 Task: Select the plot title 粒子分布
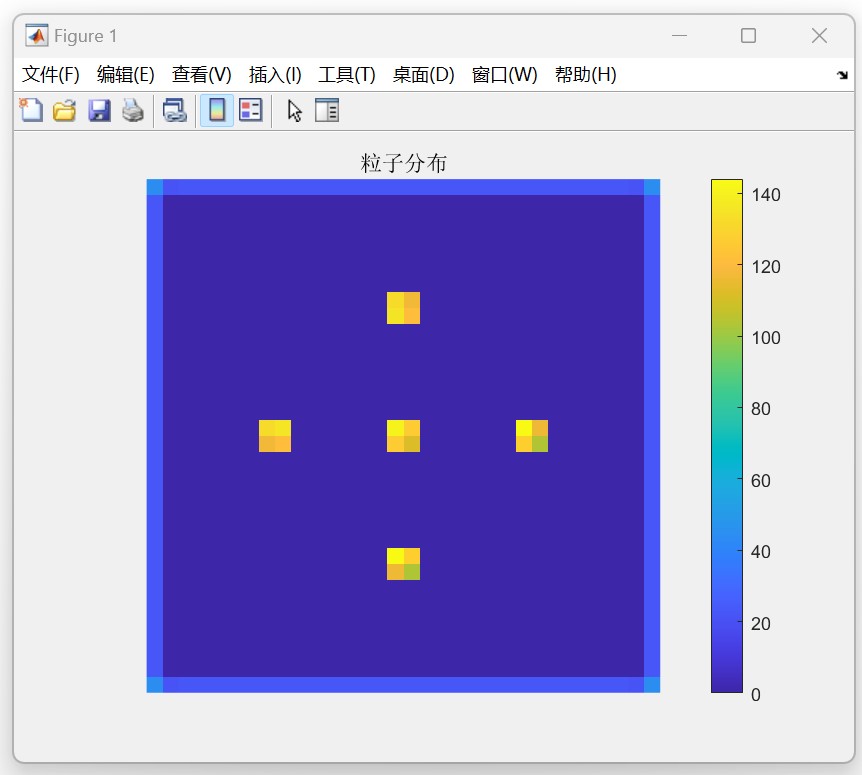click(x=404, y=163)
